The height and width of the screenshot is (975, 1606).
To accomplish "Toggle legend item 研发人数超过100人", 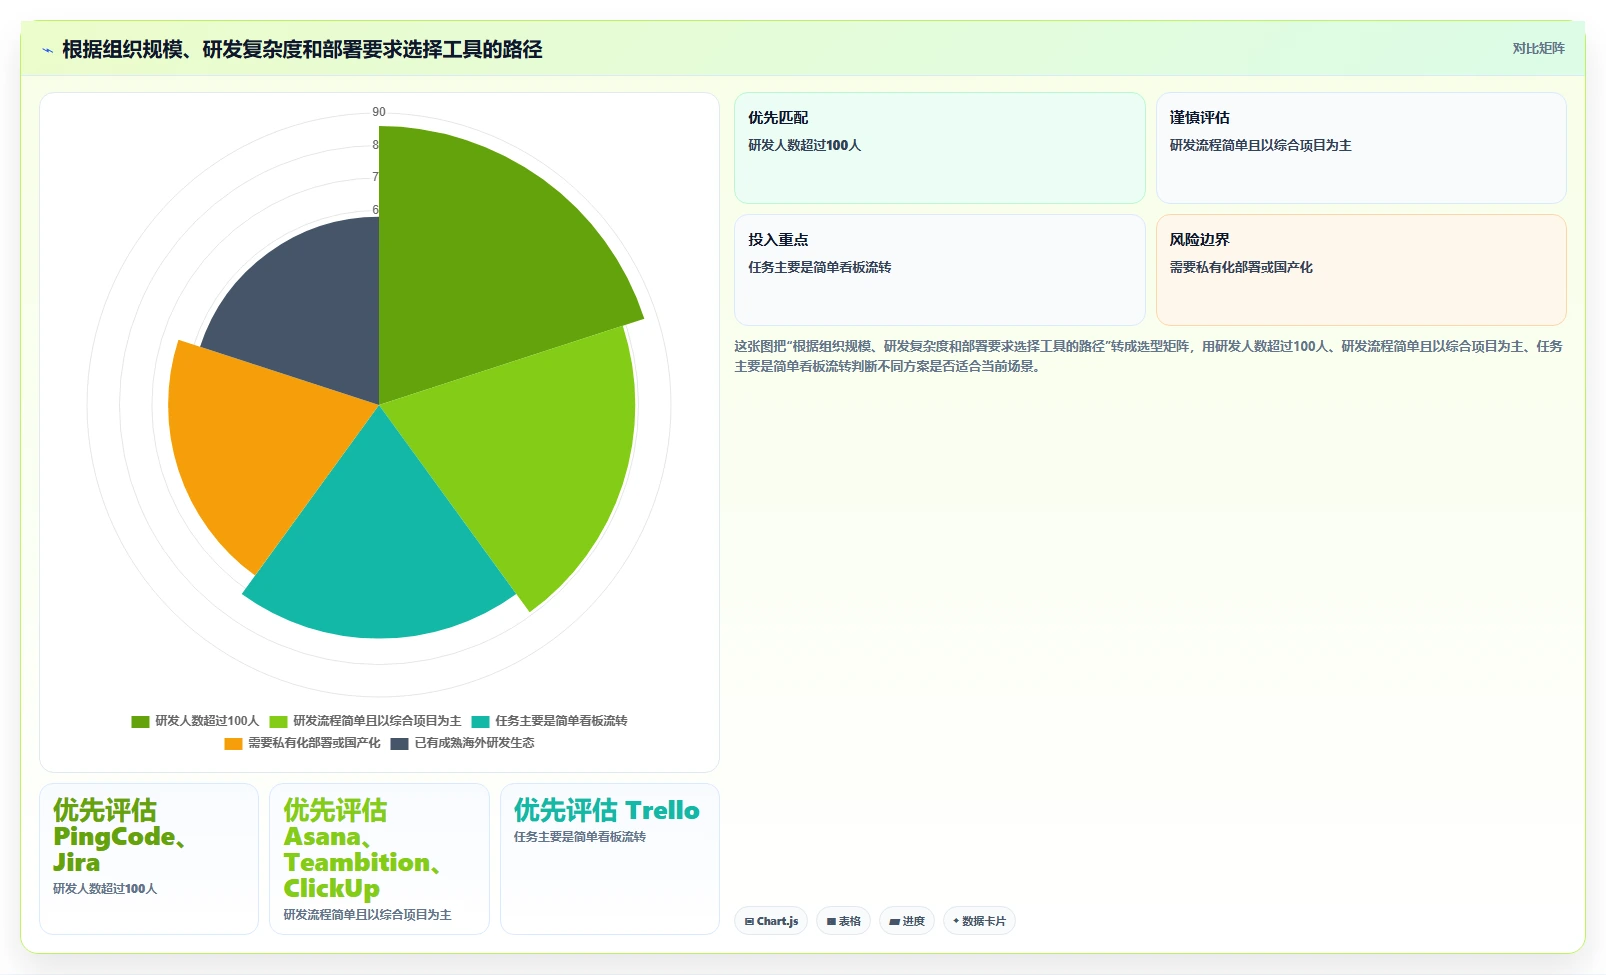I will 195,721.
